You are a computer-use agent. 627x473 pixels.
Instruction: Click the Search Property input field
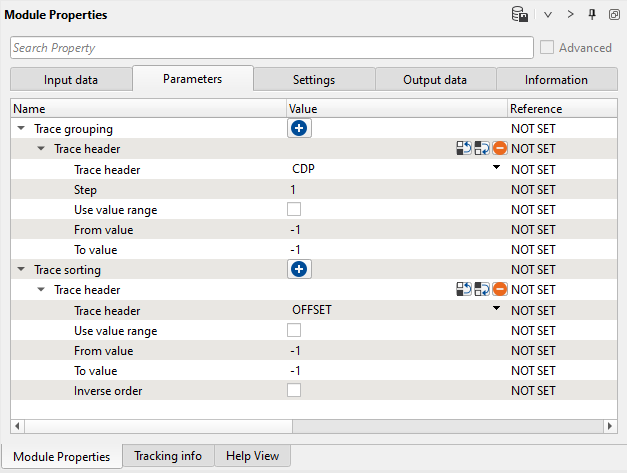271,48
